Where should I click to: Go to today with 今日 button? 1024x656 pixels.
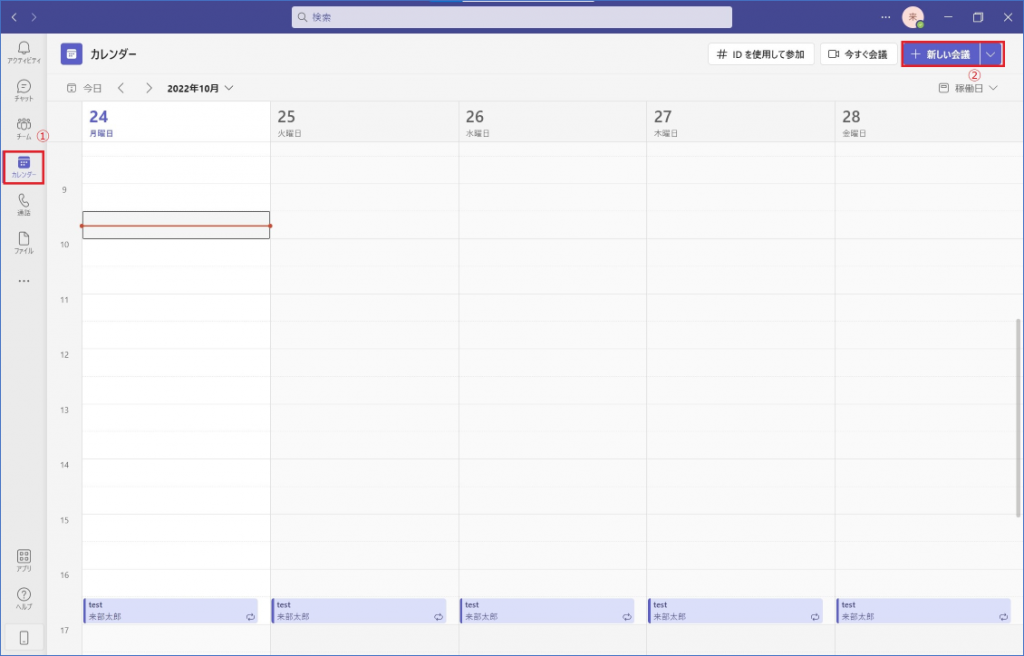85,88
